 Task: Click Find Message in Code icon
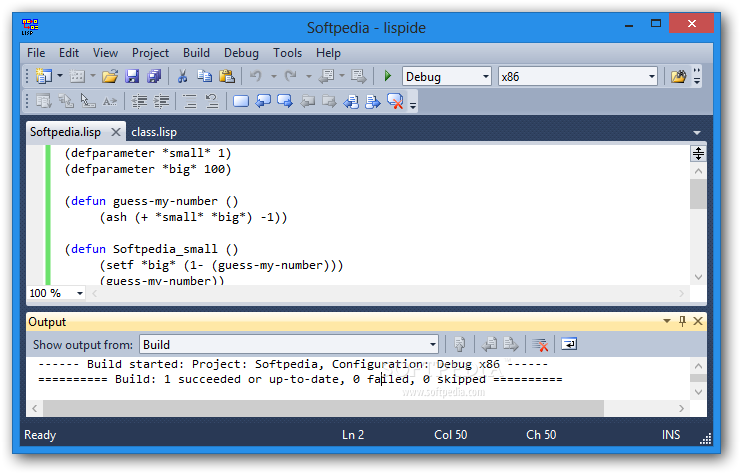click(459, 345)
